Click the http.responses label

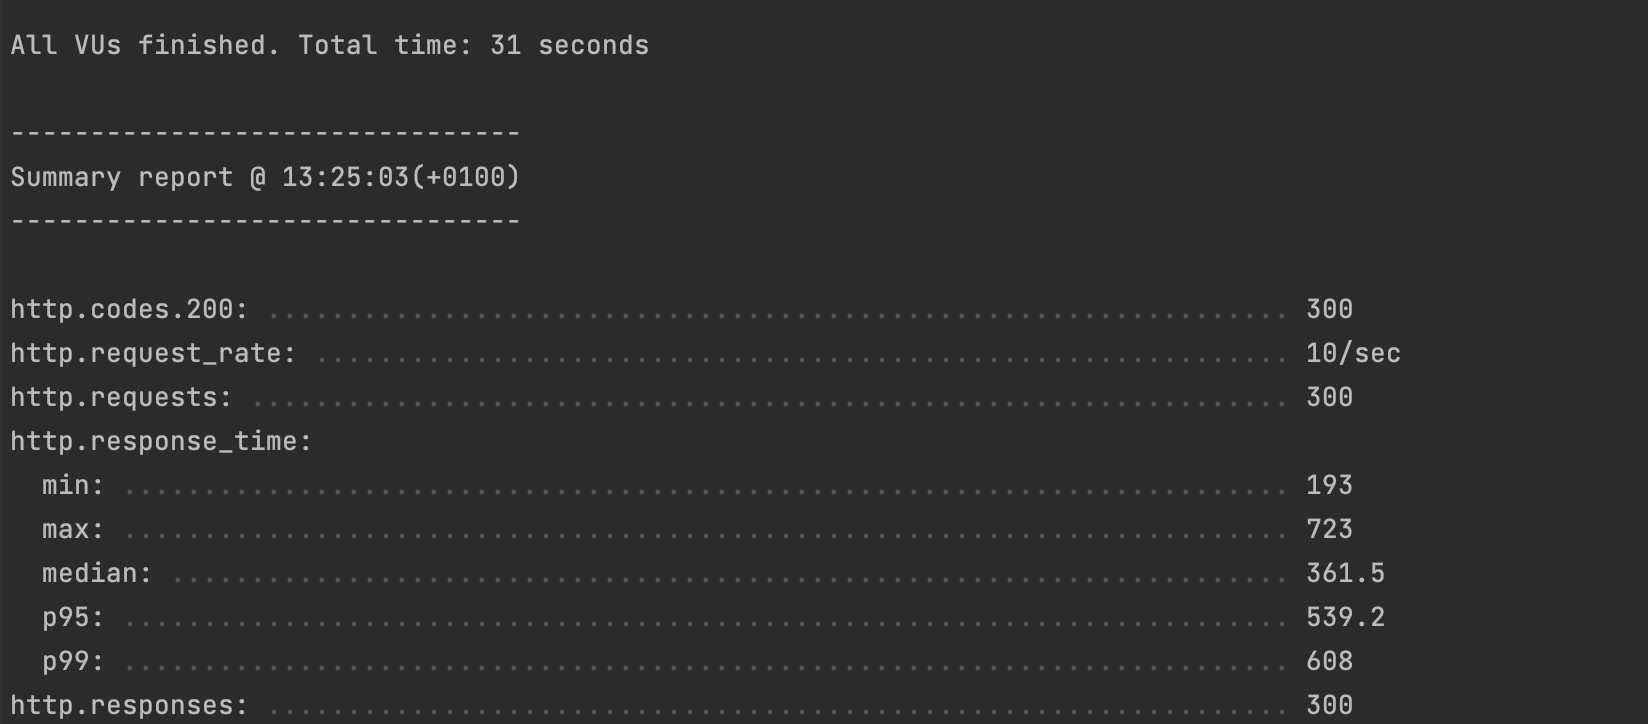click(129, 705)
